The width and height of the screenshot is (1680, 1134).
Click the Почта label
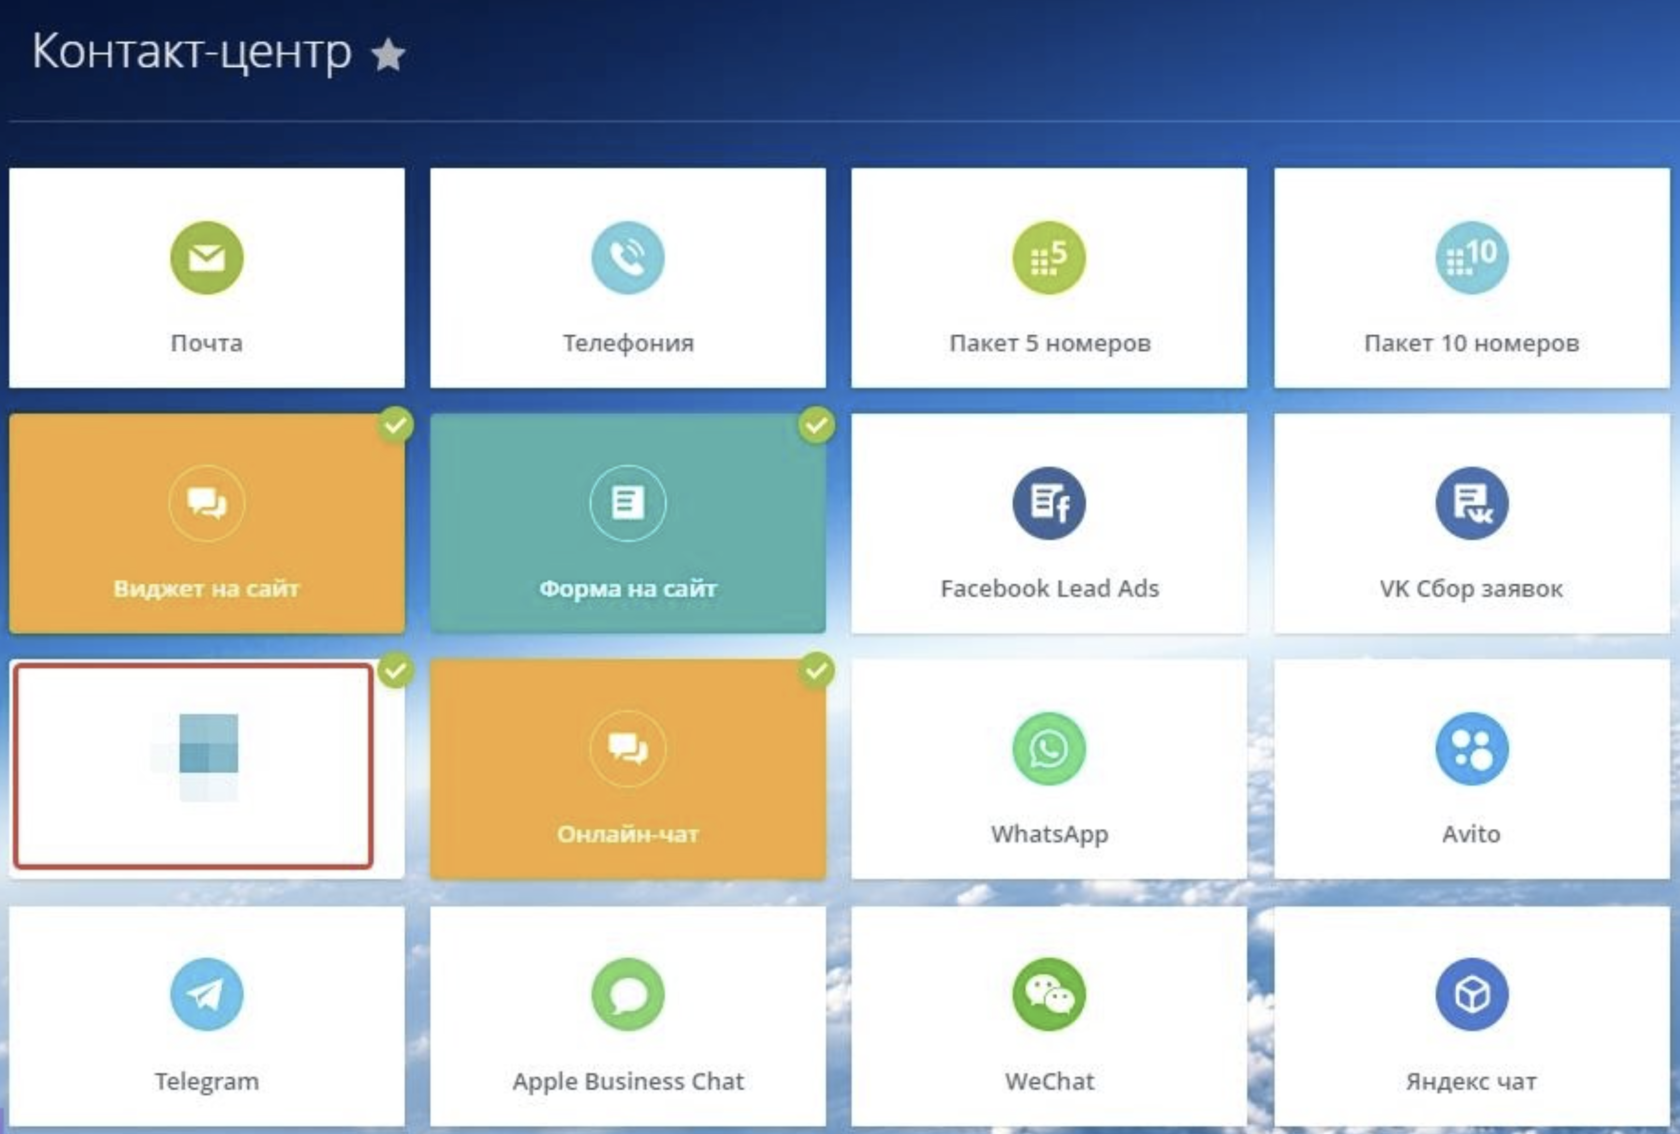[207, 343]
